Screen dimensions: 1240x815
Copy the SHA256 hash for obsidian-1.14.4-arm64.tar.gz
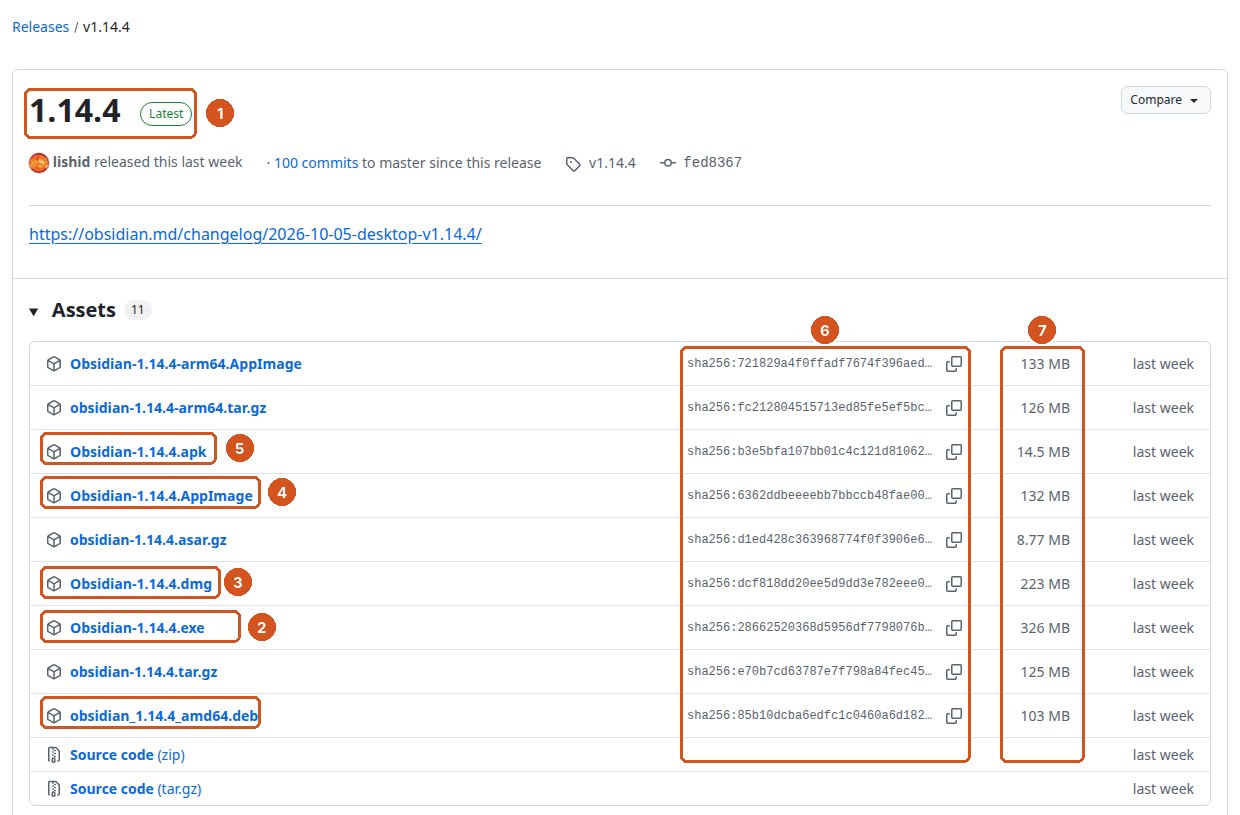pyautogui.click(x=954, y=408)
